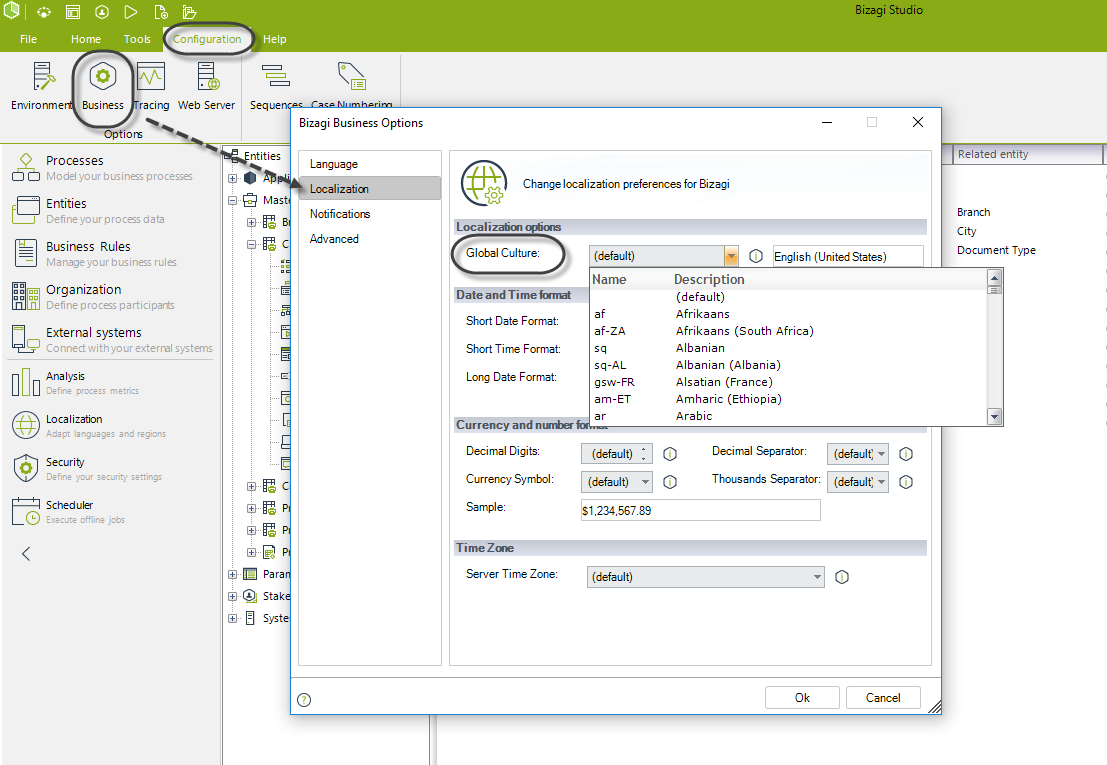Expand the System tree node
This screenshot has height=765, width=1107.
(x=232, y=618)
